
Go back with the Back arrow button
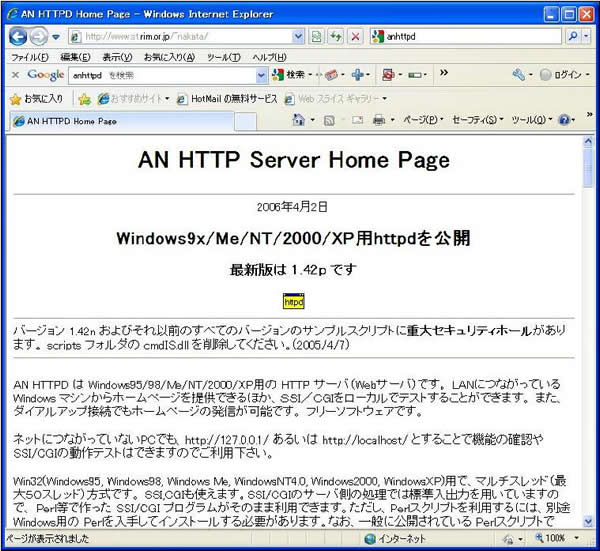pos(18,37)
